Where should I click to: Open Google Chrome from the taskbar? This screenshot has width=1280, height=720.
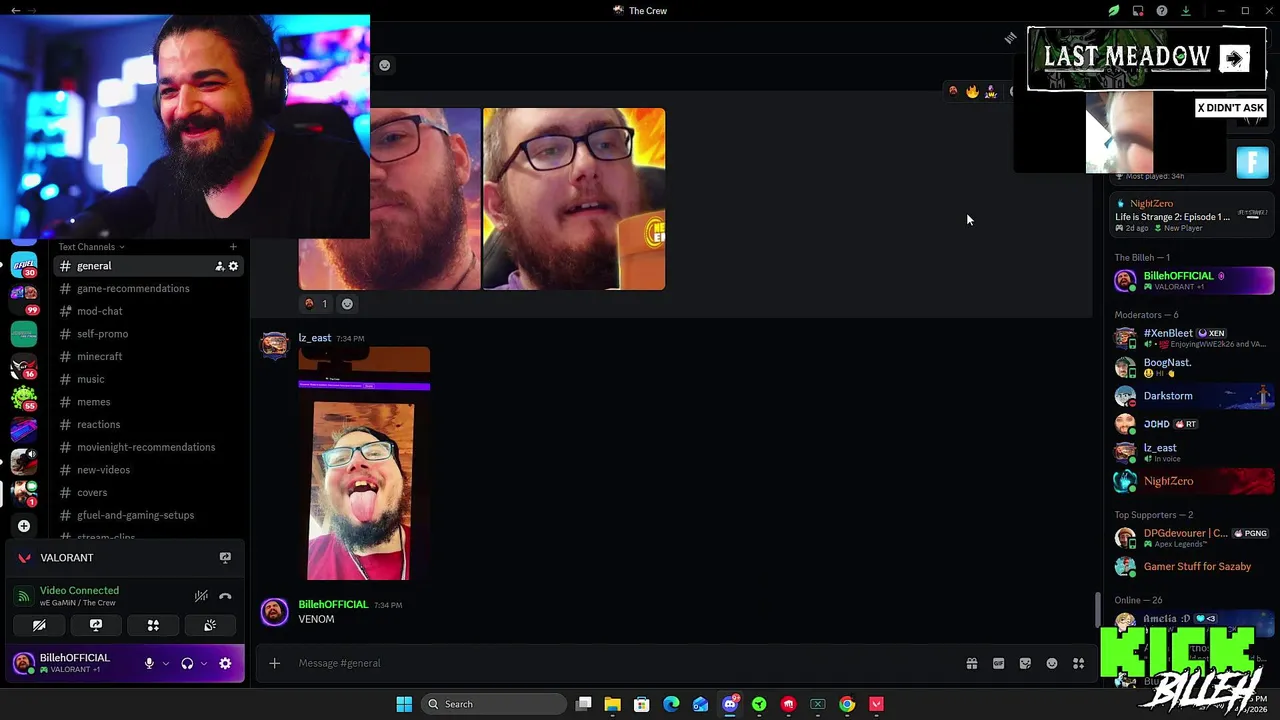pyautogui.click(x=847, y=704)
